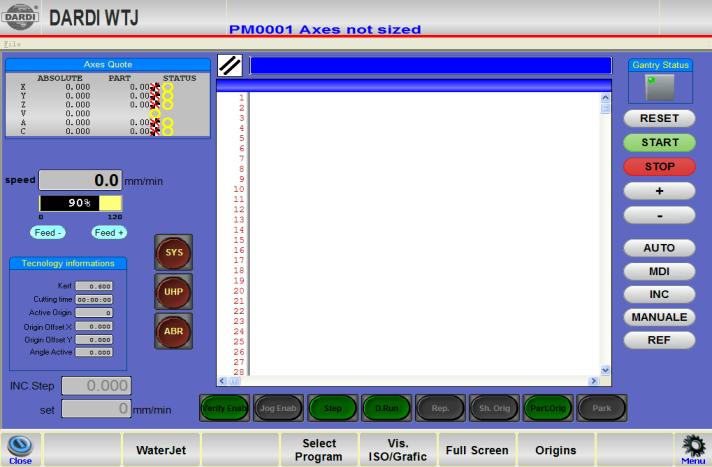Click 'PM0001 Axes not sized' message
Image resolution: width=712 pixels, height=467 pixels.
click(325, 30)
